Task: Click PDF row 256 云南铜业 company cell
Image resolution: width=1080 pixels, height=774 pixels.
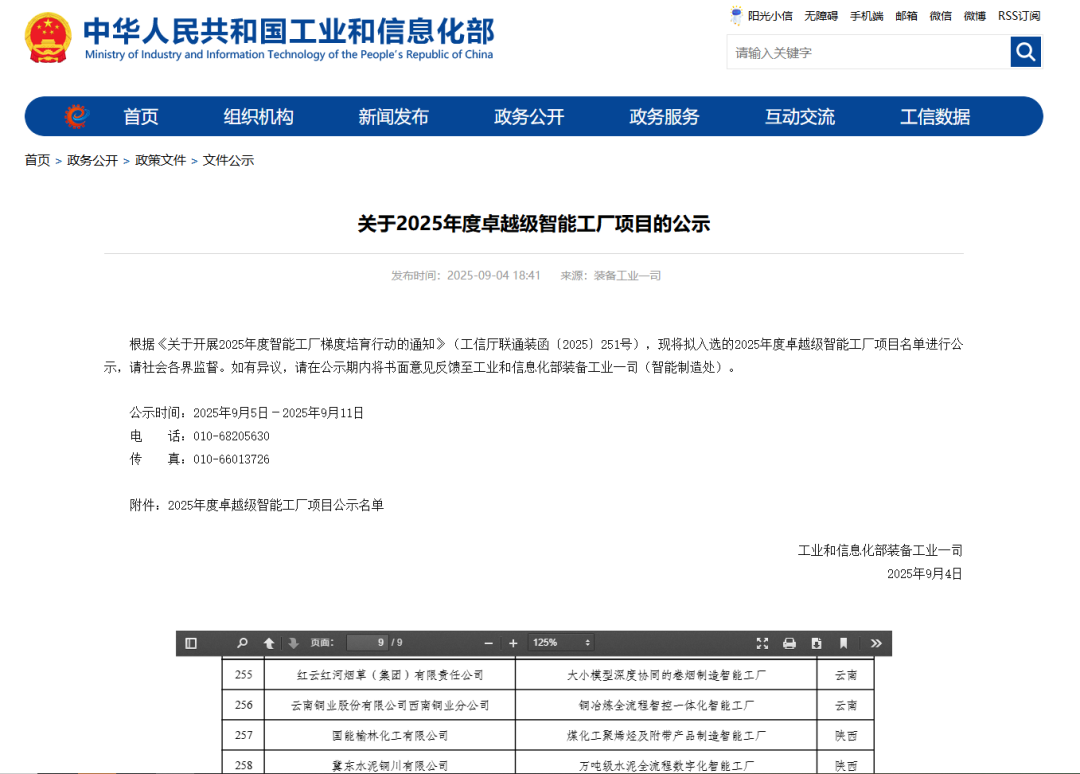Action: click(390, 705)
